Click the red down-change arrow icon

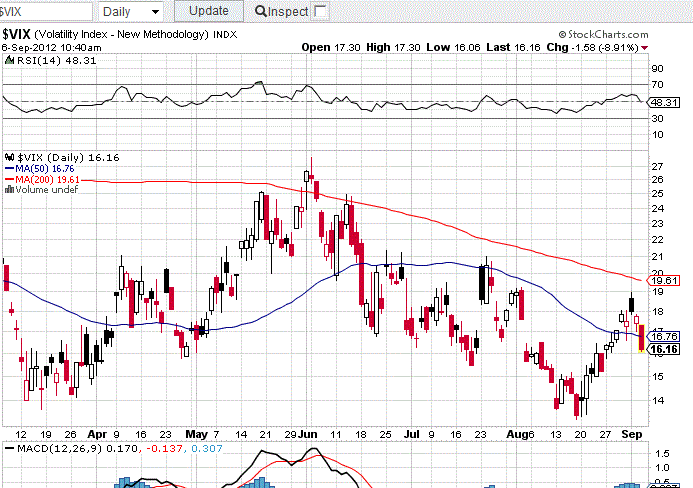644,48
